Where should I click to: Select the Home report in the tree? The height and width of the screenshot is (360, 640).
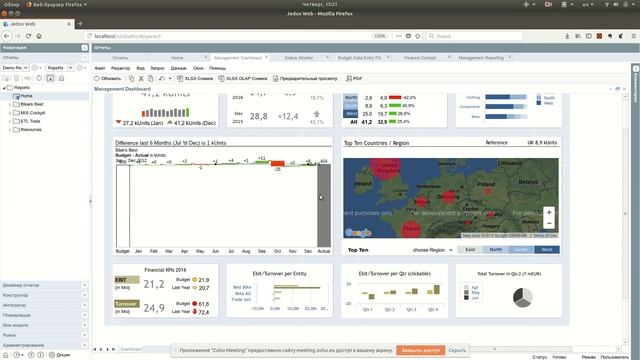[x=26, y=96]
